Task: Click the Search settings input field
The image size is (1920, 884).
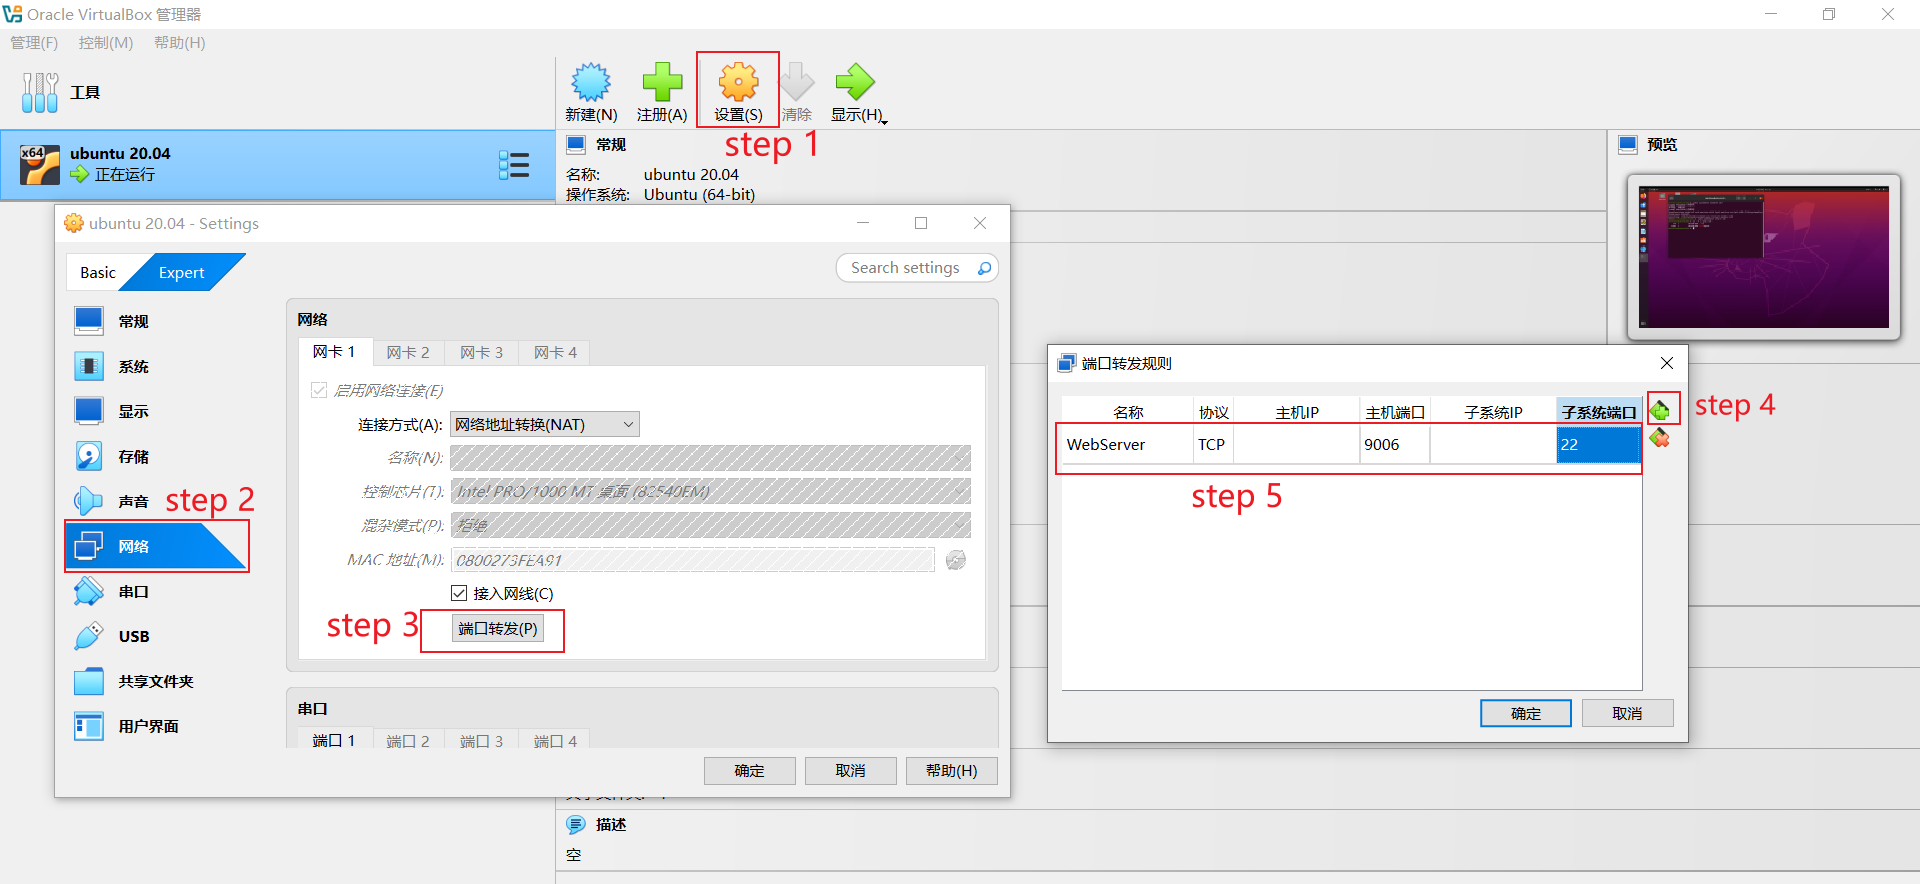Action: pyautogui.click(x=905, y=268)
